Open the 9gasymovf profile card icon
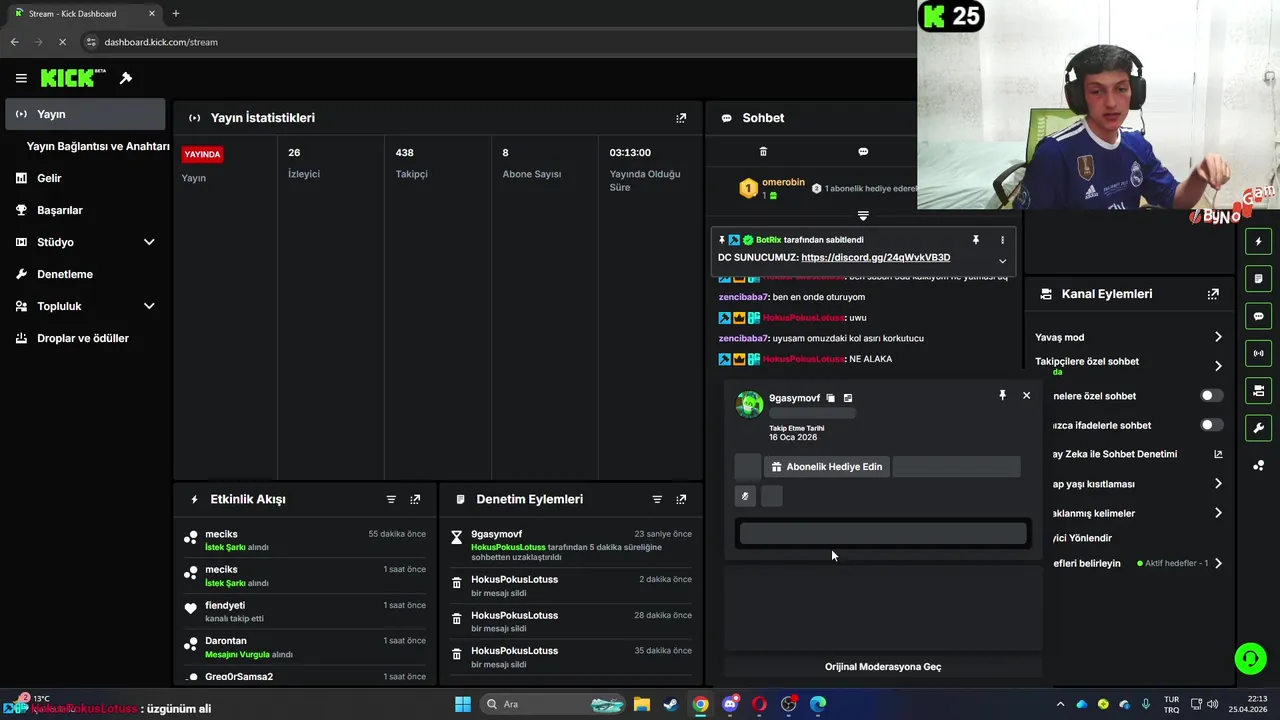The height and width of the screenshot is (720, 1280). coord(848,398)
